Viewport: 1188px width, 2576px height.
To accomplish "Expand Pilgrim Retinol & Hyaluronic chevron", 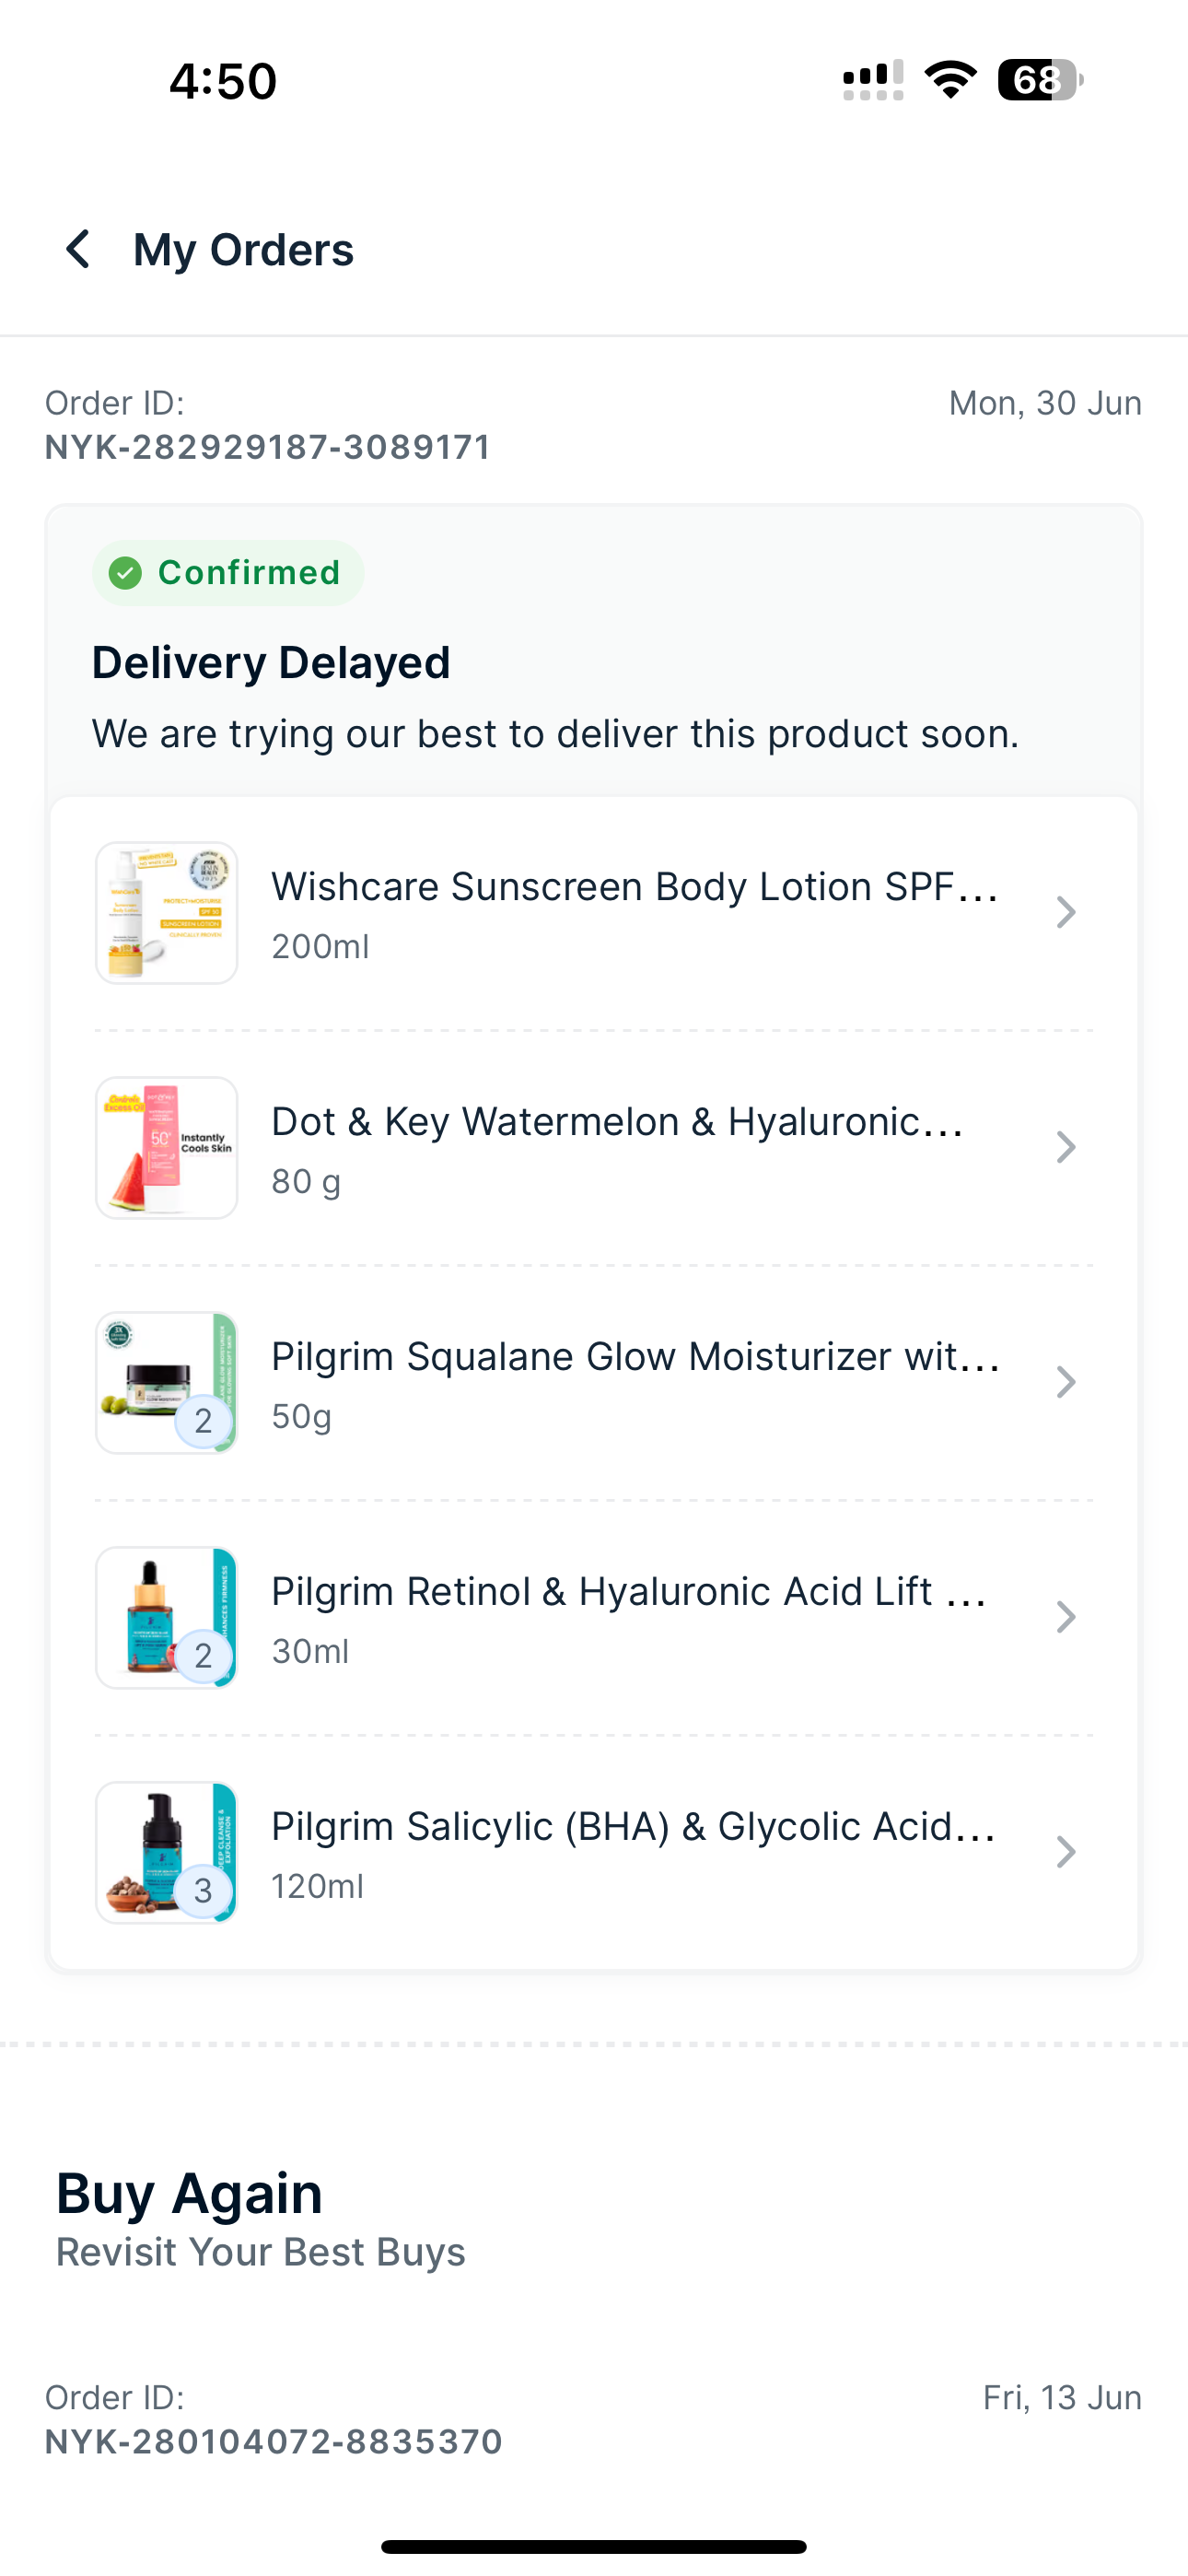I will point(1066,1617).
